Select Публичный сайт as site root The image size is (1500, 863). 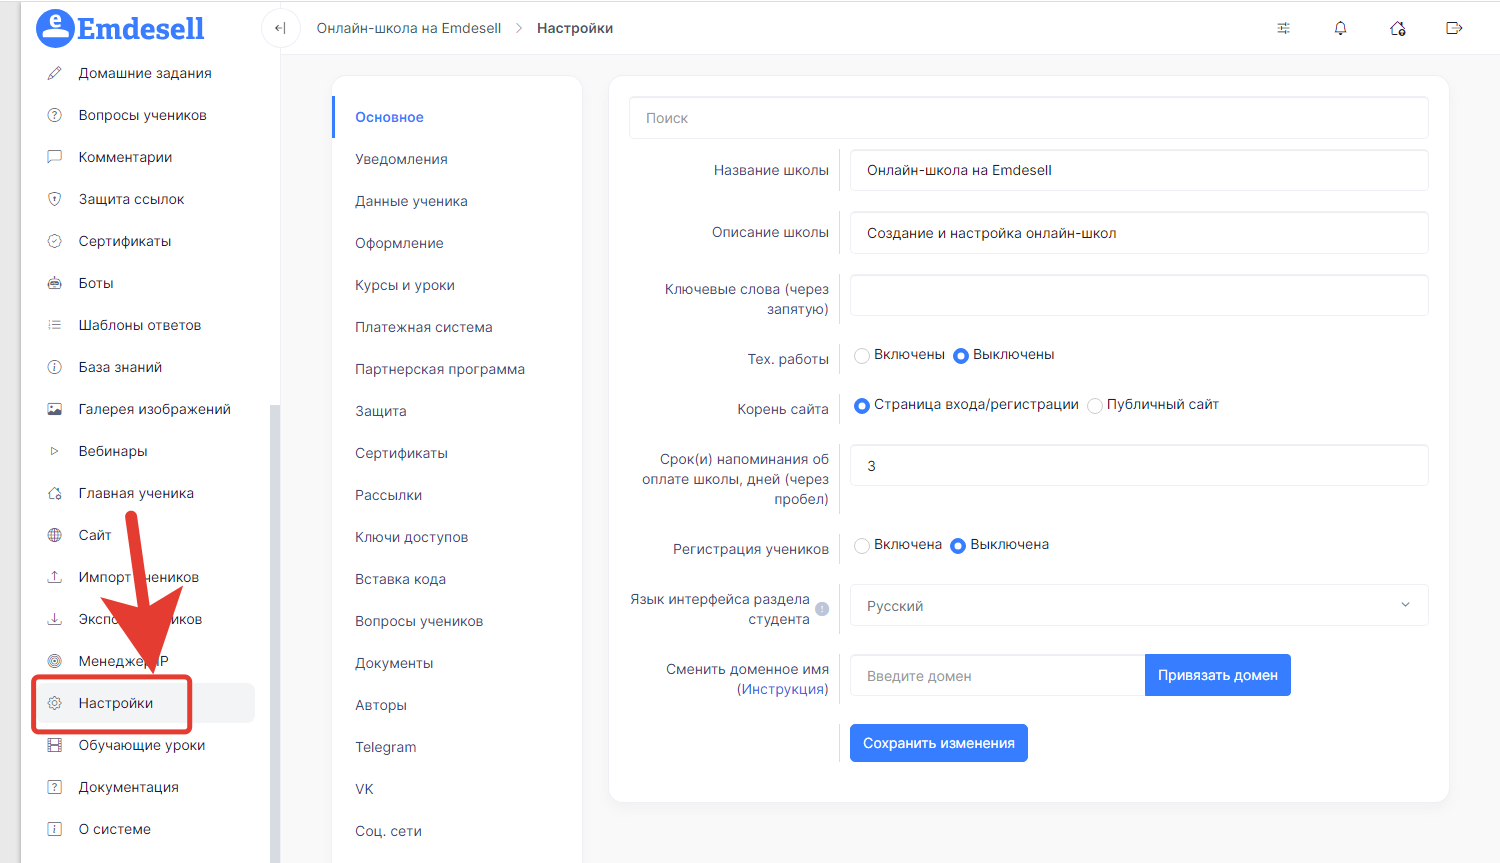(1095, 405)
